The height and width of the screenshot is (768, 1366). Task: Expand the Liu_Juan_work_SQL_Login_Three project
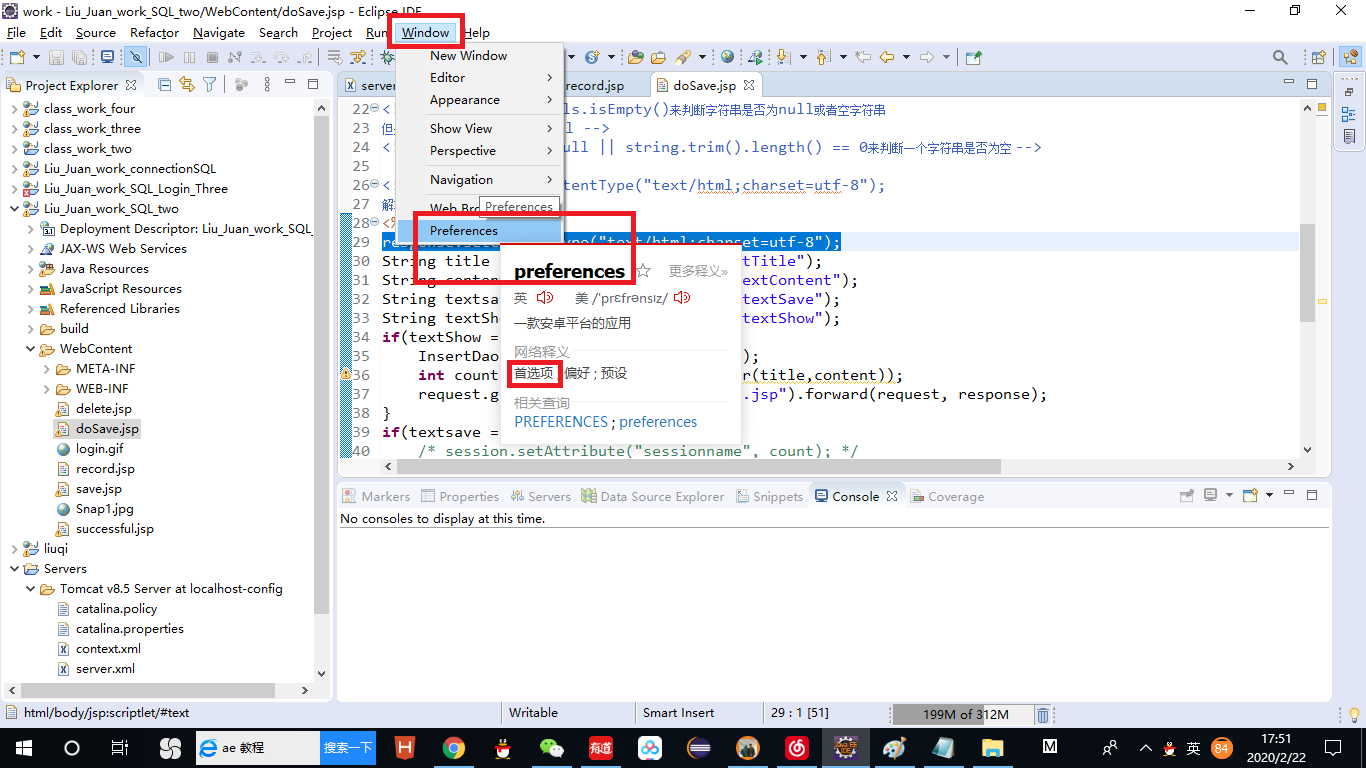pos(14,189)
